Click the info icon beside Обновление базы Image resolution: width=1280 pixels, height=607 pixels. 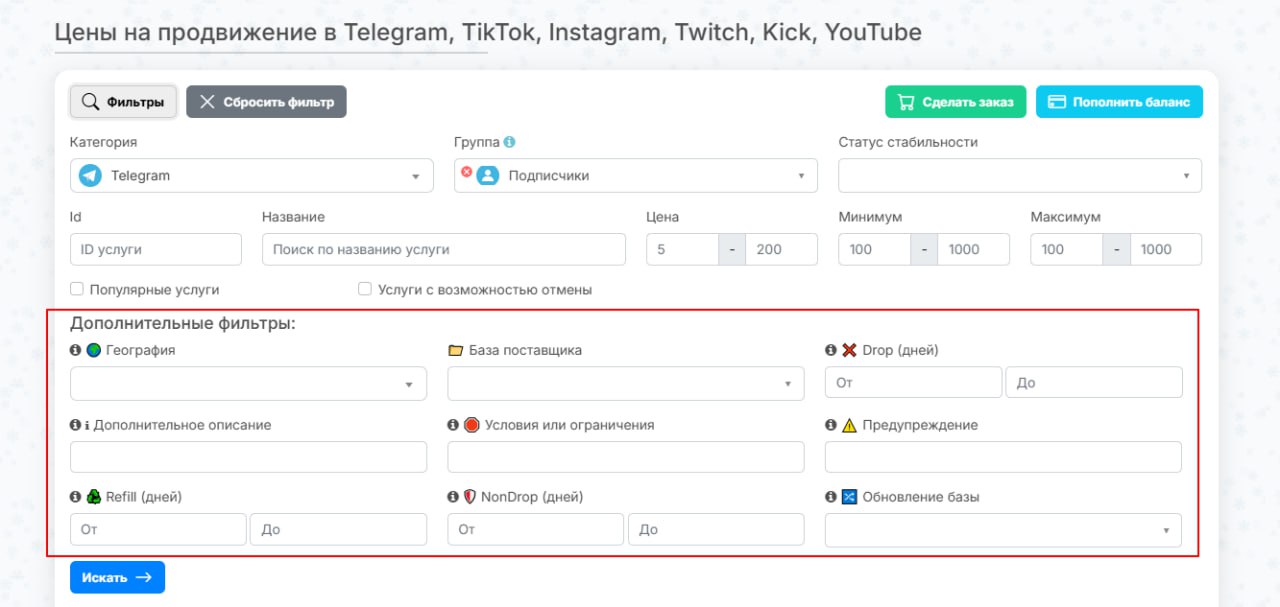830,496
